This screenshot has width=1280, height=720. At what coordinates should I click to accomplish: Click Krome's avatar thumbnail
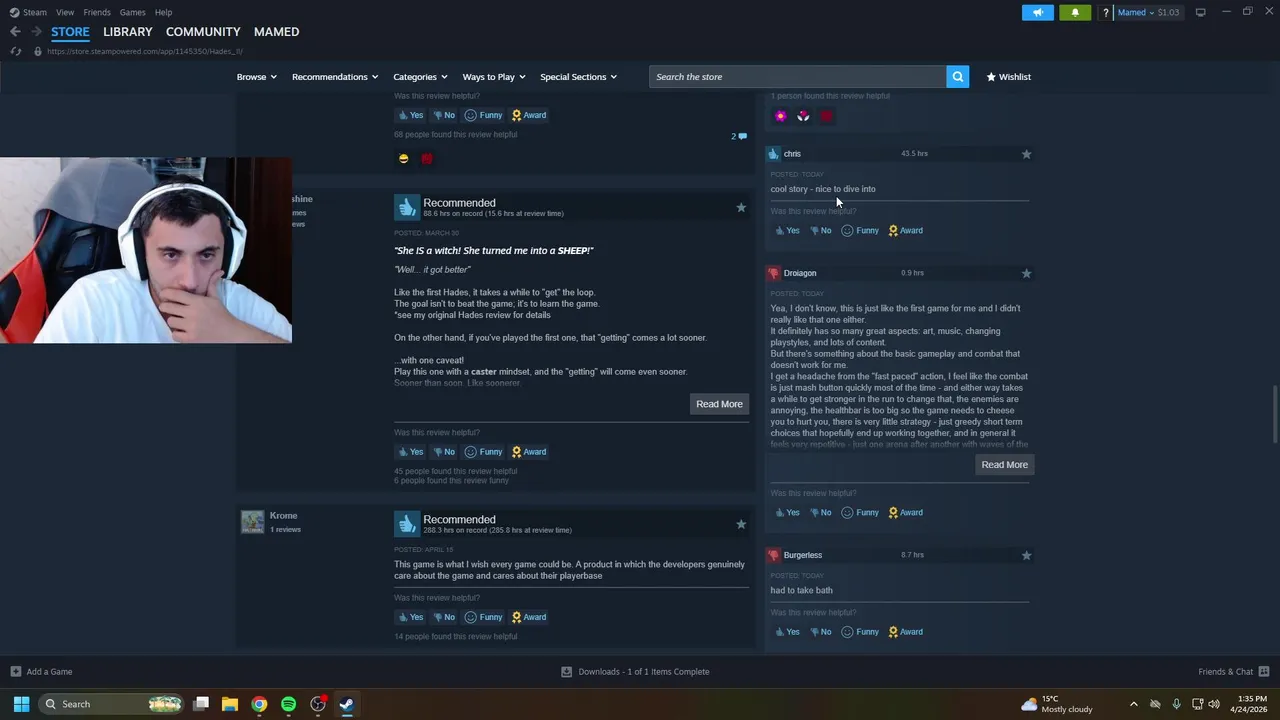pos(252,521)
